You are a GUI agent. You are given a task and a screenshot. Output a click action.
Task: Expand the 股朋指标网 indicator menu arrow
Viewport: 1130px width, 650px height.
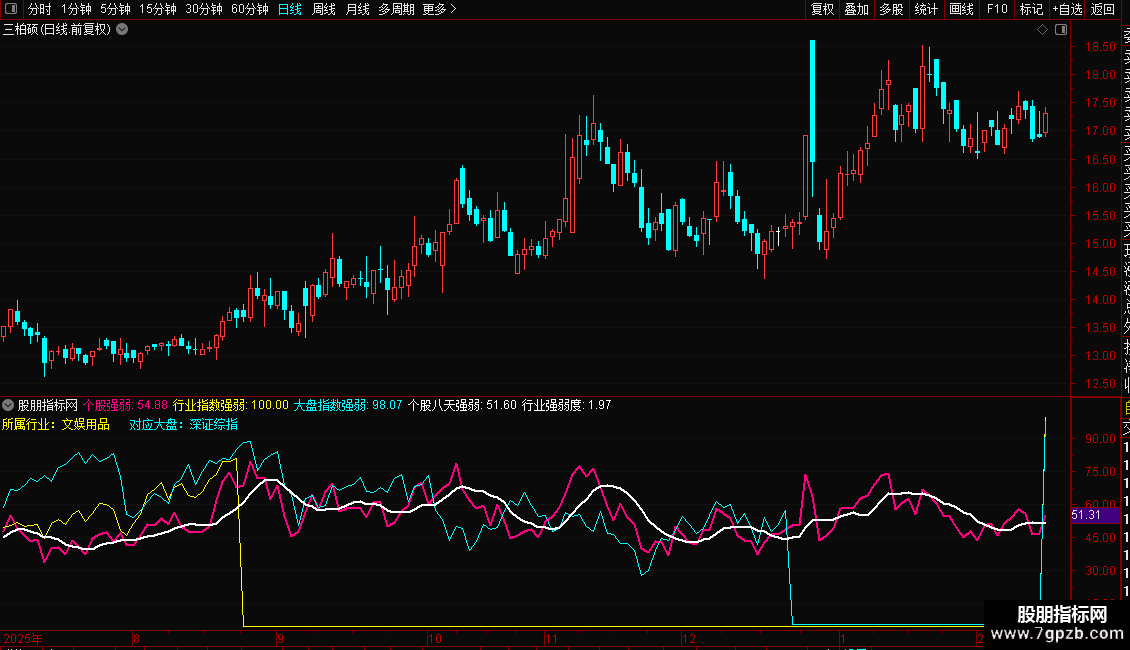(8, 405)
